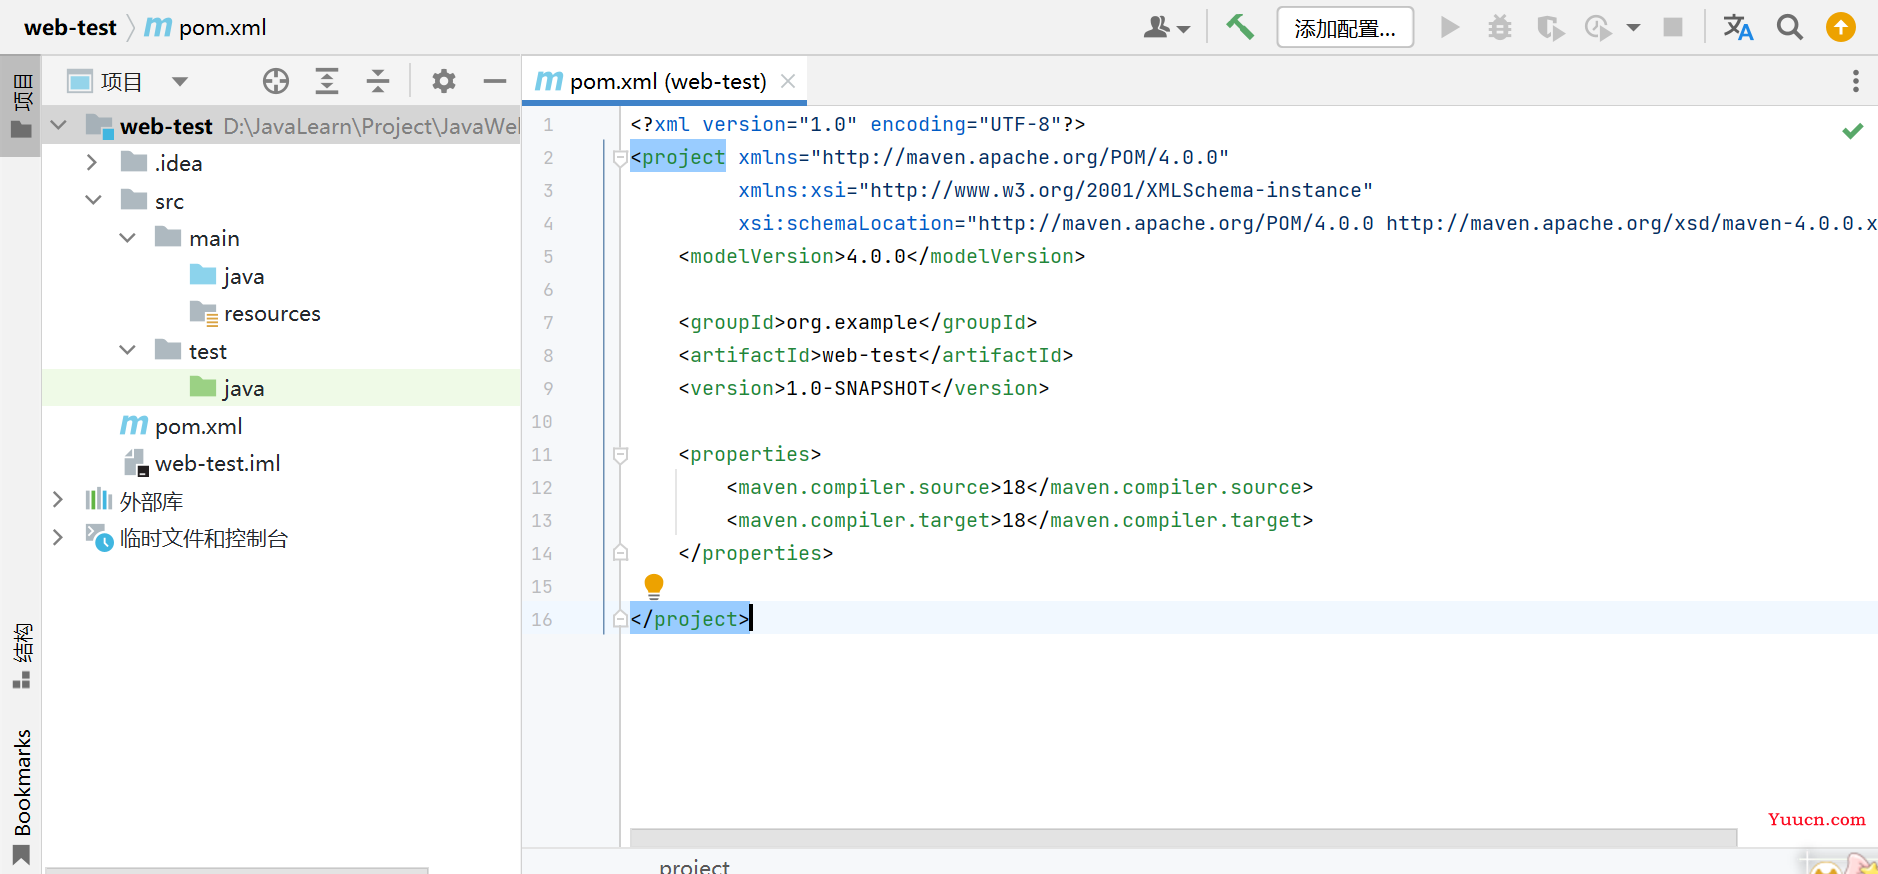The width and height of the screenshot is (1878, 874).
Task: Click maven.compiler.target line
Action: click(x=1019, y=520)
